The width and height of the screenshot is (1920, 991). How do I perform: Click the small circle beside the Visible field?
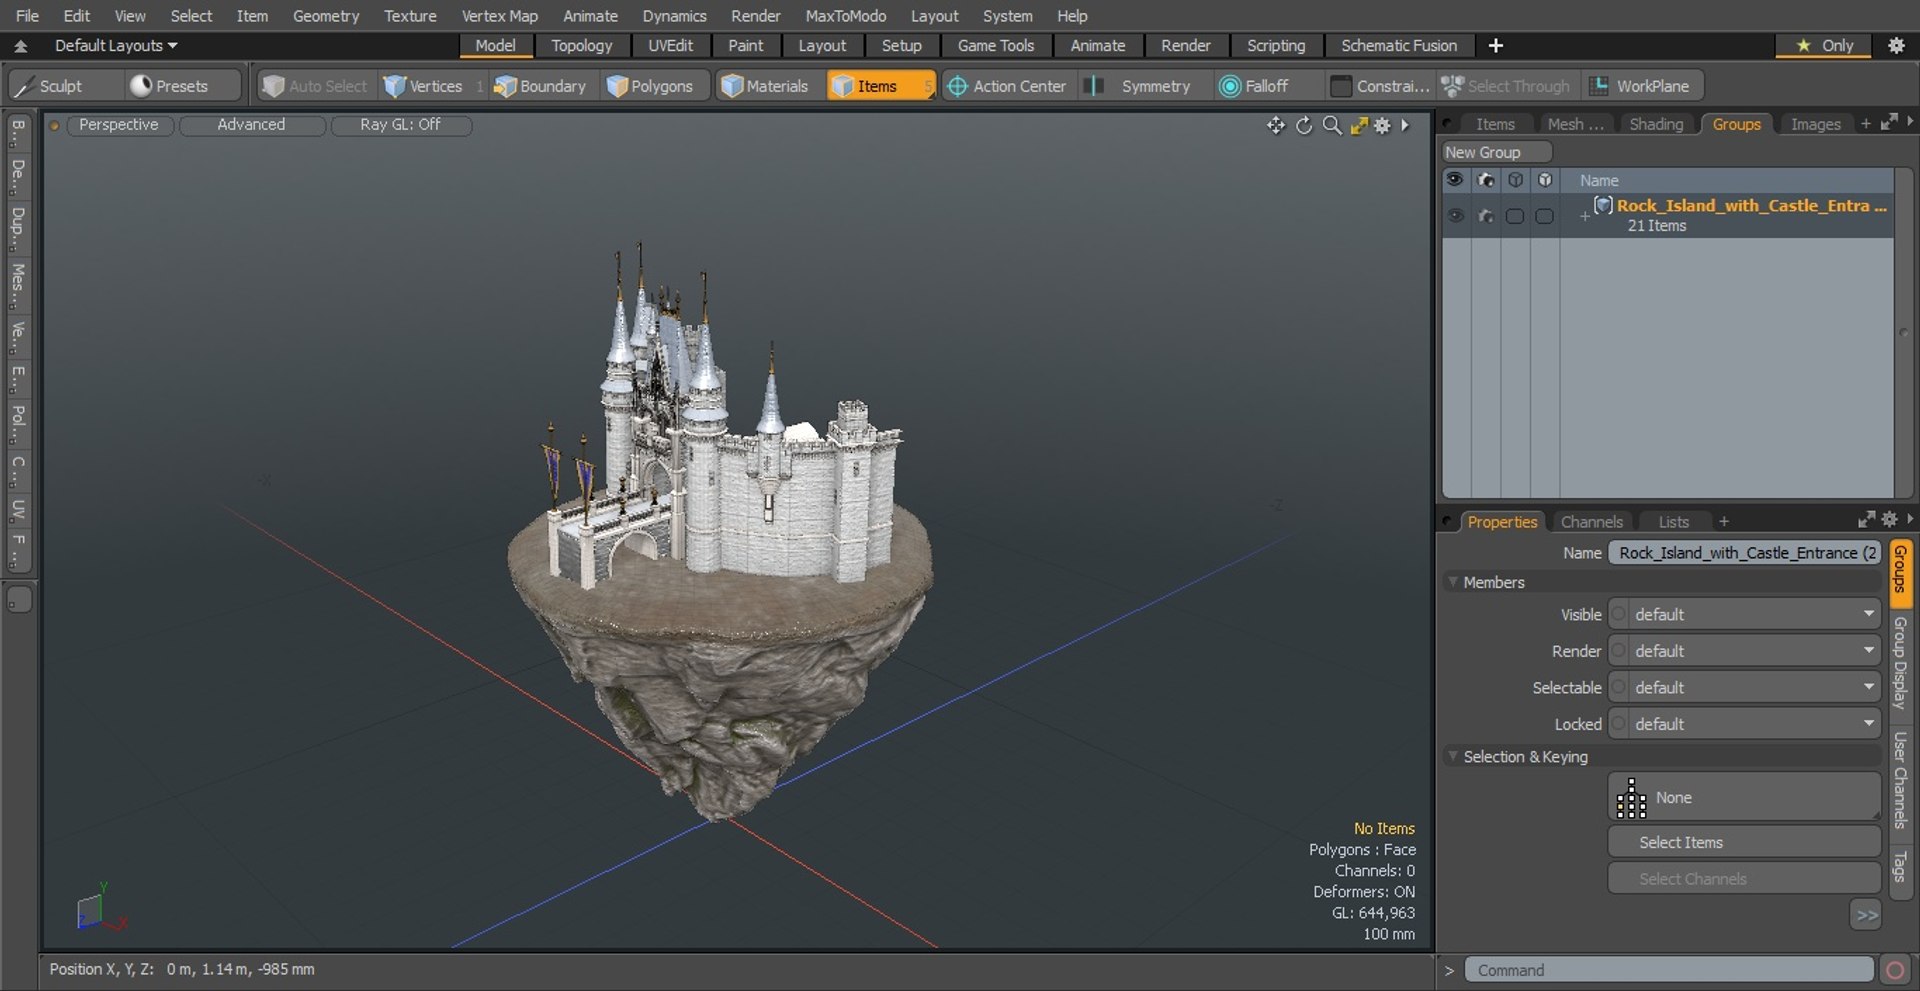pyautogui.click(x=1619, y=614)
